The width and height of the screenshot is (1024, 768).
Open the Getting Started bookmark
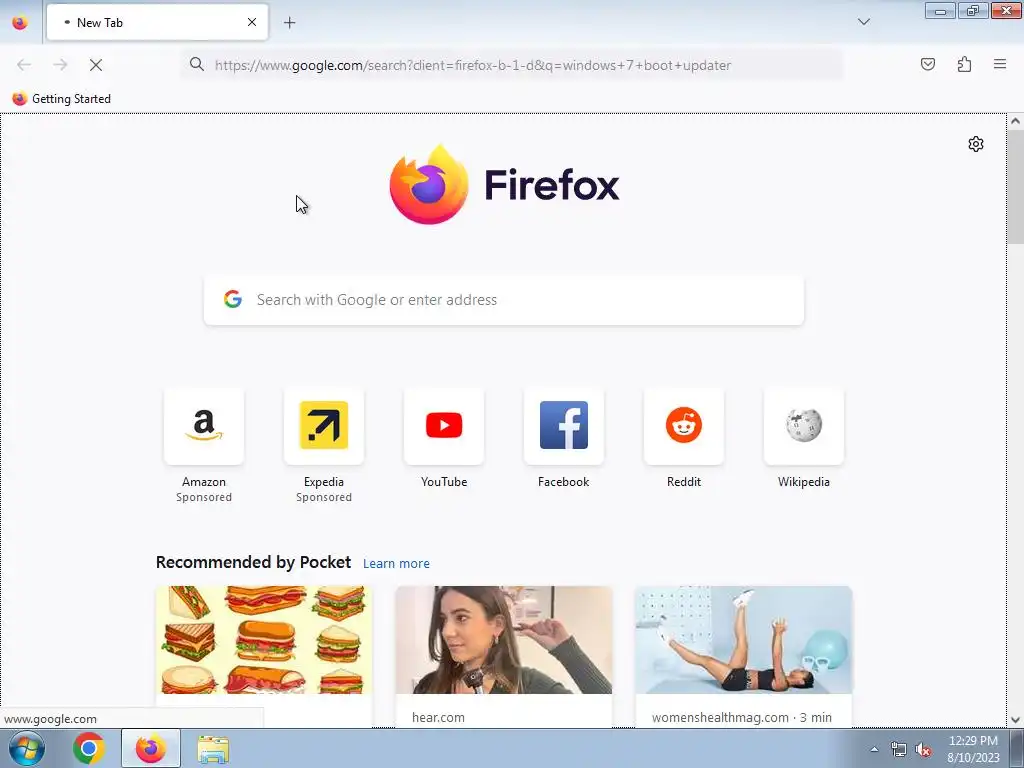61,99
